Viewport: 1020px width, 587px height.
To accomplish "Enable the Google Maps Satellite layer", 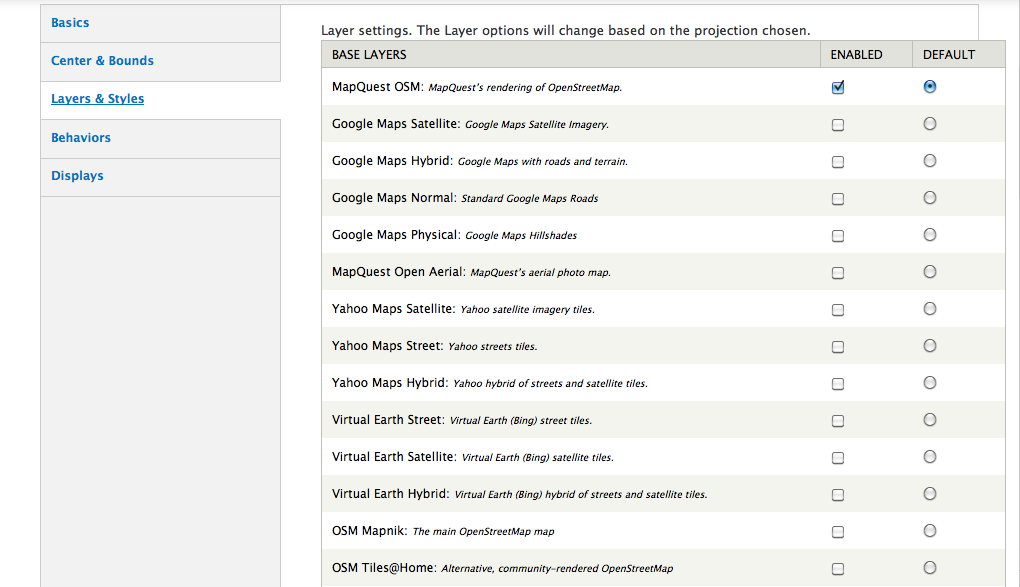I will tap(838, 125).
